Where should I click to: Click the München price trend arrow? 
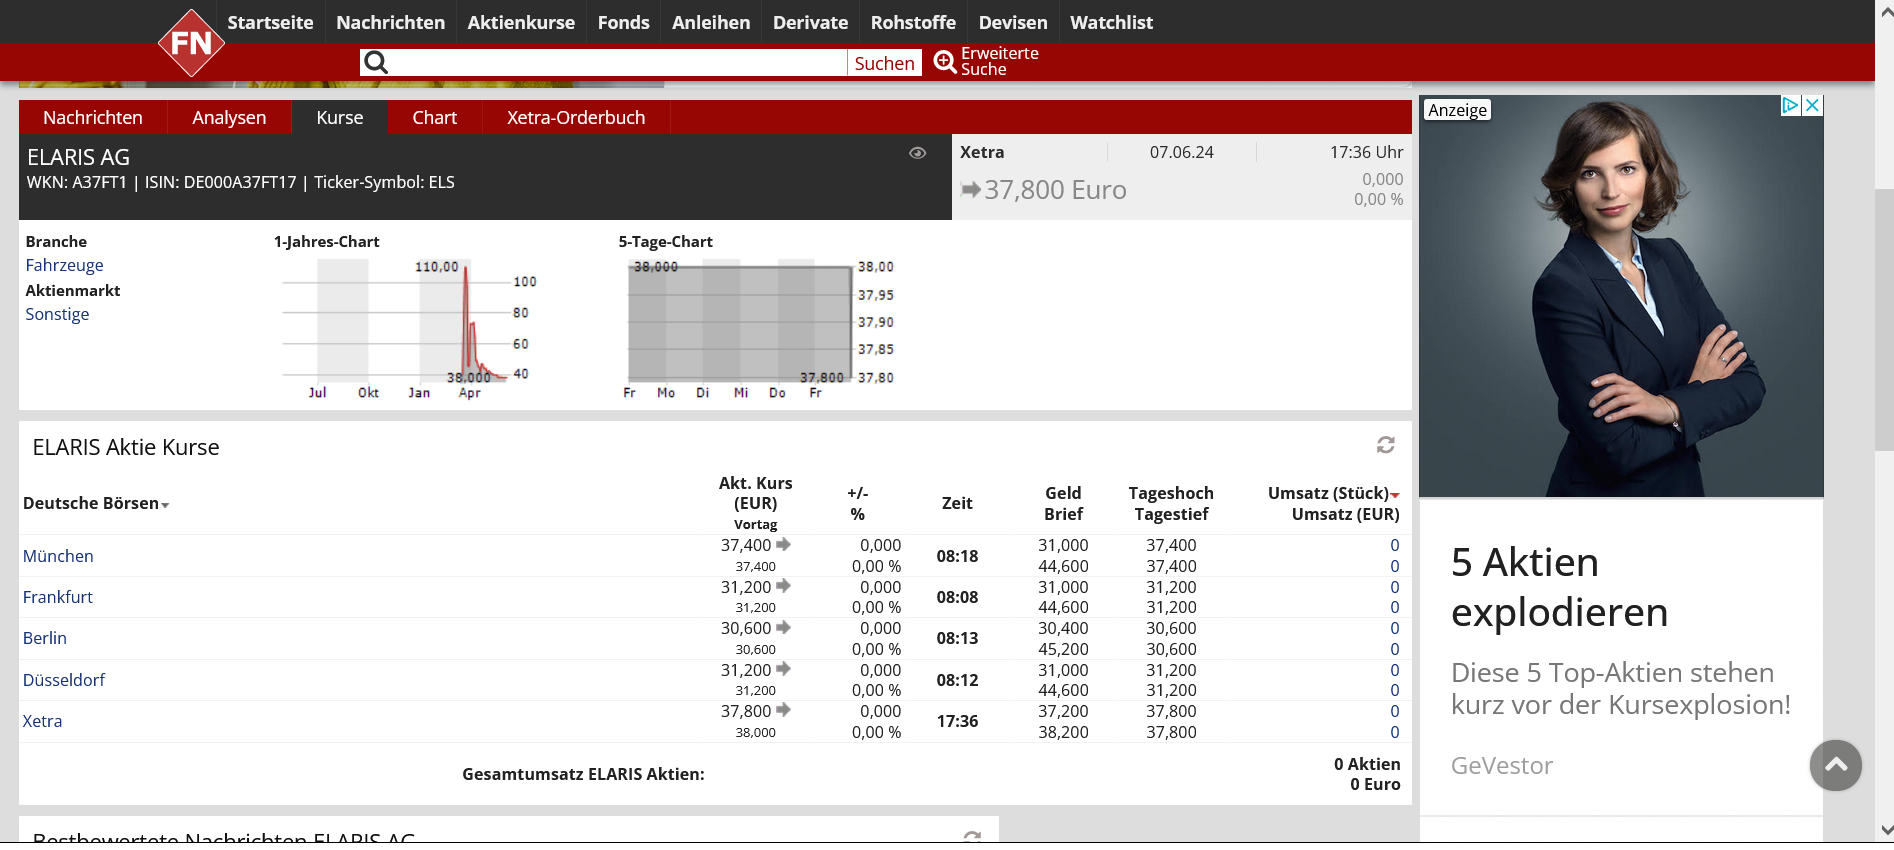pos(784,545)
